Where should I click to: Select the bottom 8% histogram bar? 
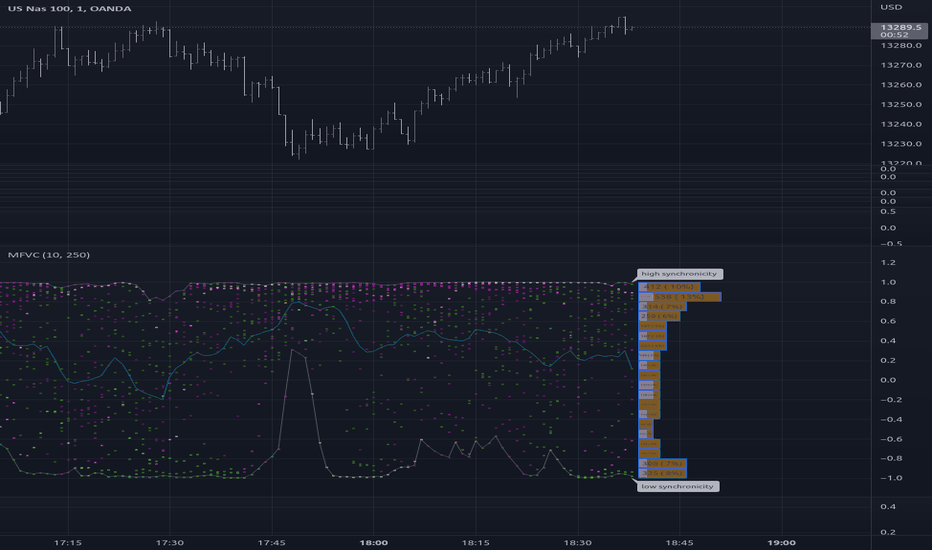[x=662, y=473]
